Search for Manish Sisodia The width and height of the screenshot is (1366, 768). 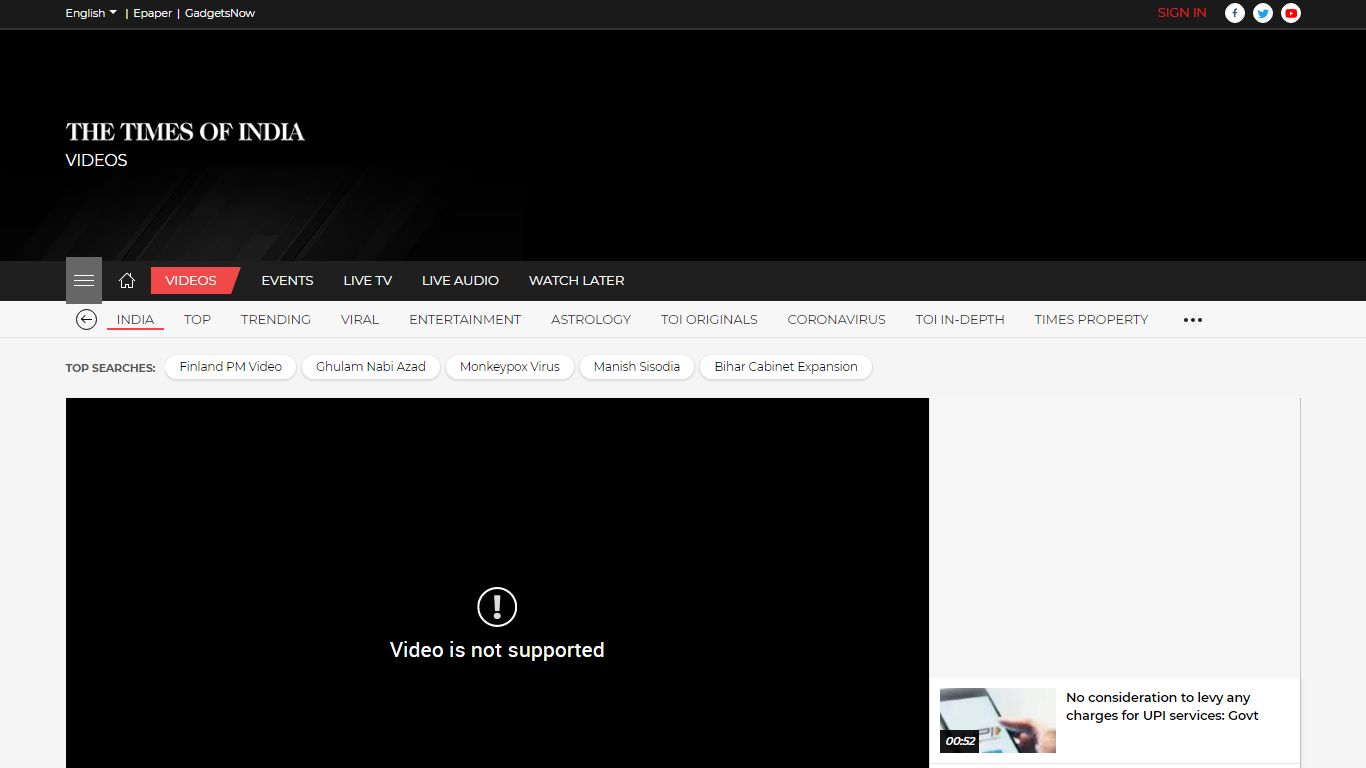pyautogui.click(x=637, y=367)
